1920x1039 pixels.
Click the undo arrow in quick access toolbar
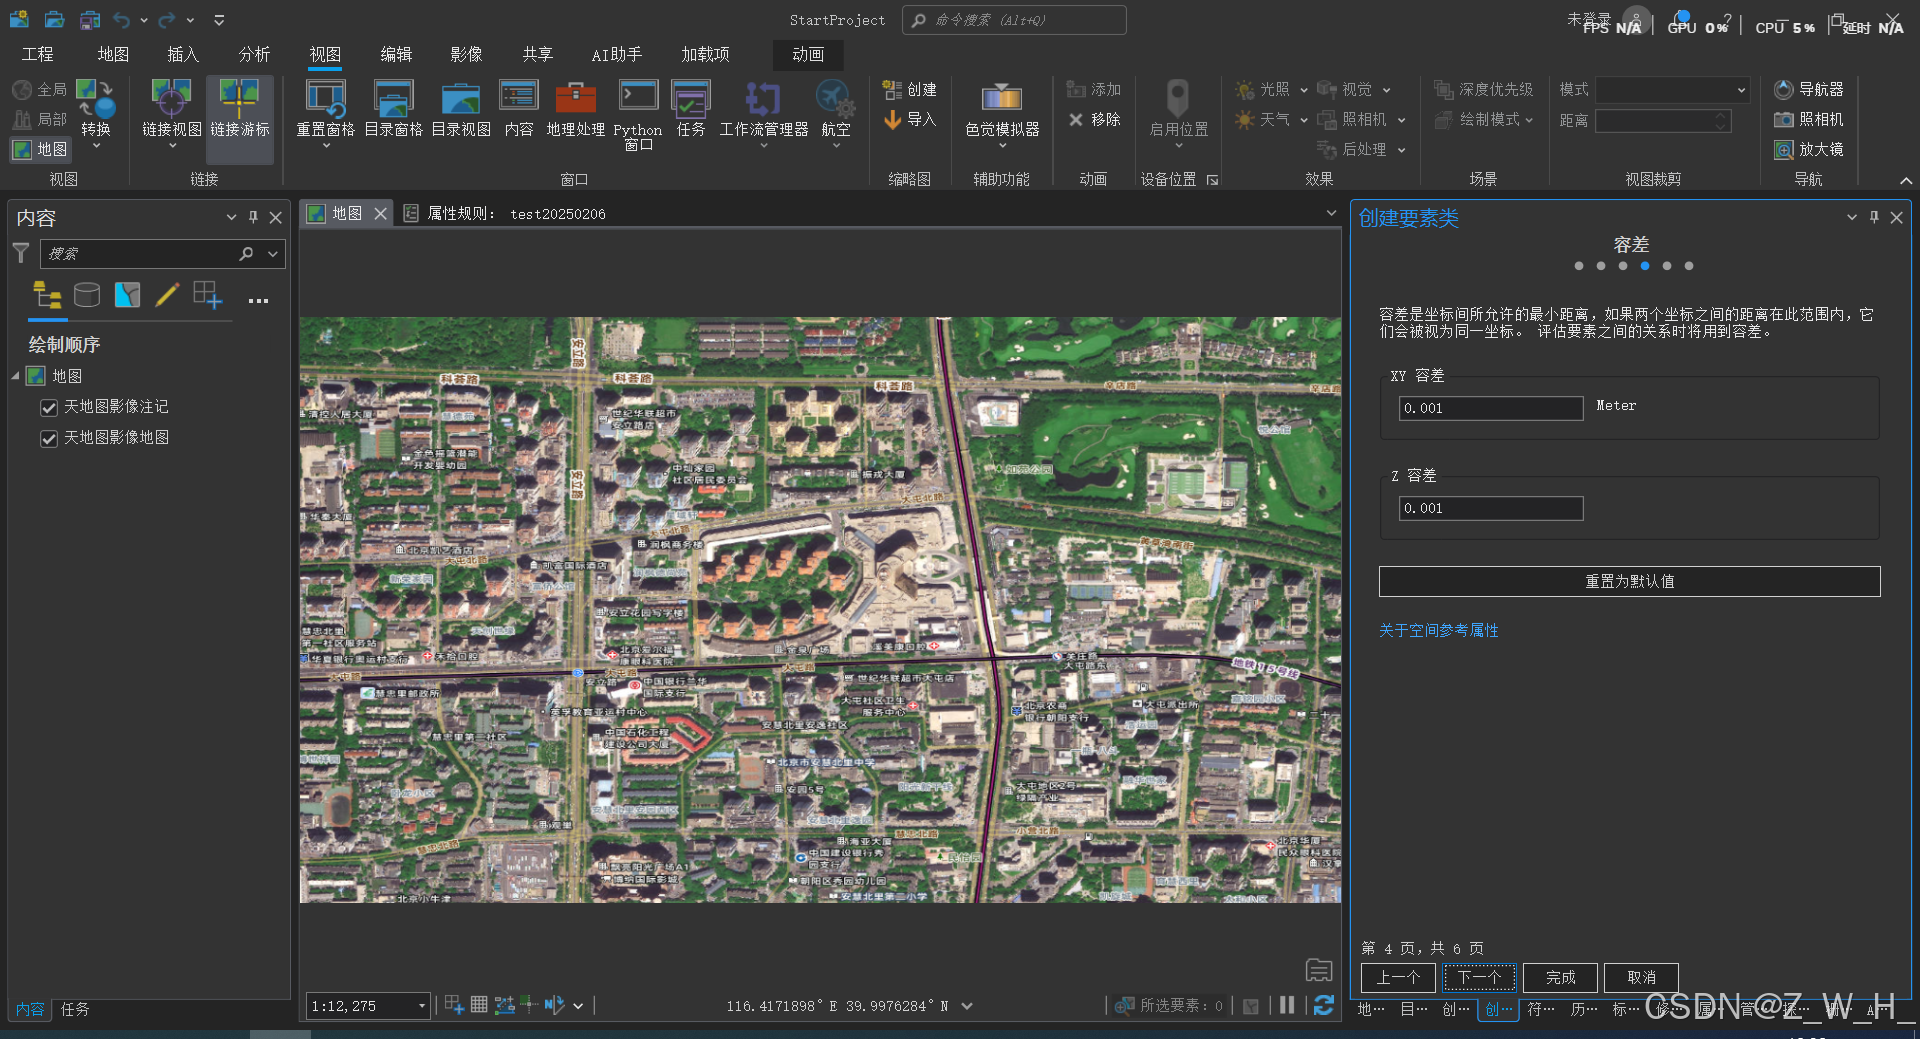pyautogui.click(x=121, y=19)
